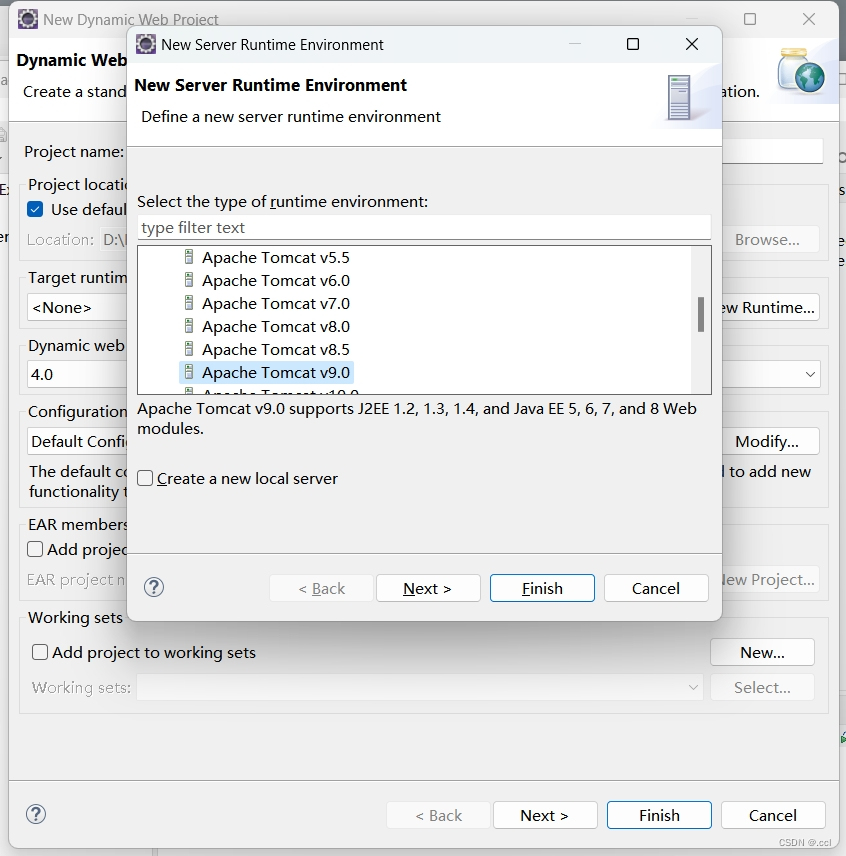The image size is (846, 856).
Task: Open help in New Server Runtime dialog
Action: tap(154, 587)
